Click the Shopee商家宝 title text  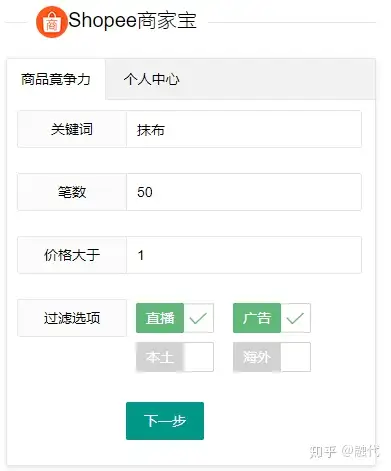(x=133, y=20)
